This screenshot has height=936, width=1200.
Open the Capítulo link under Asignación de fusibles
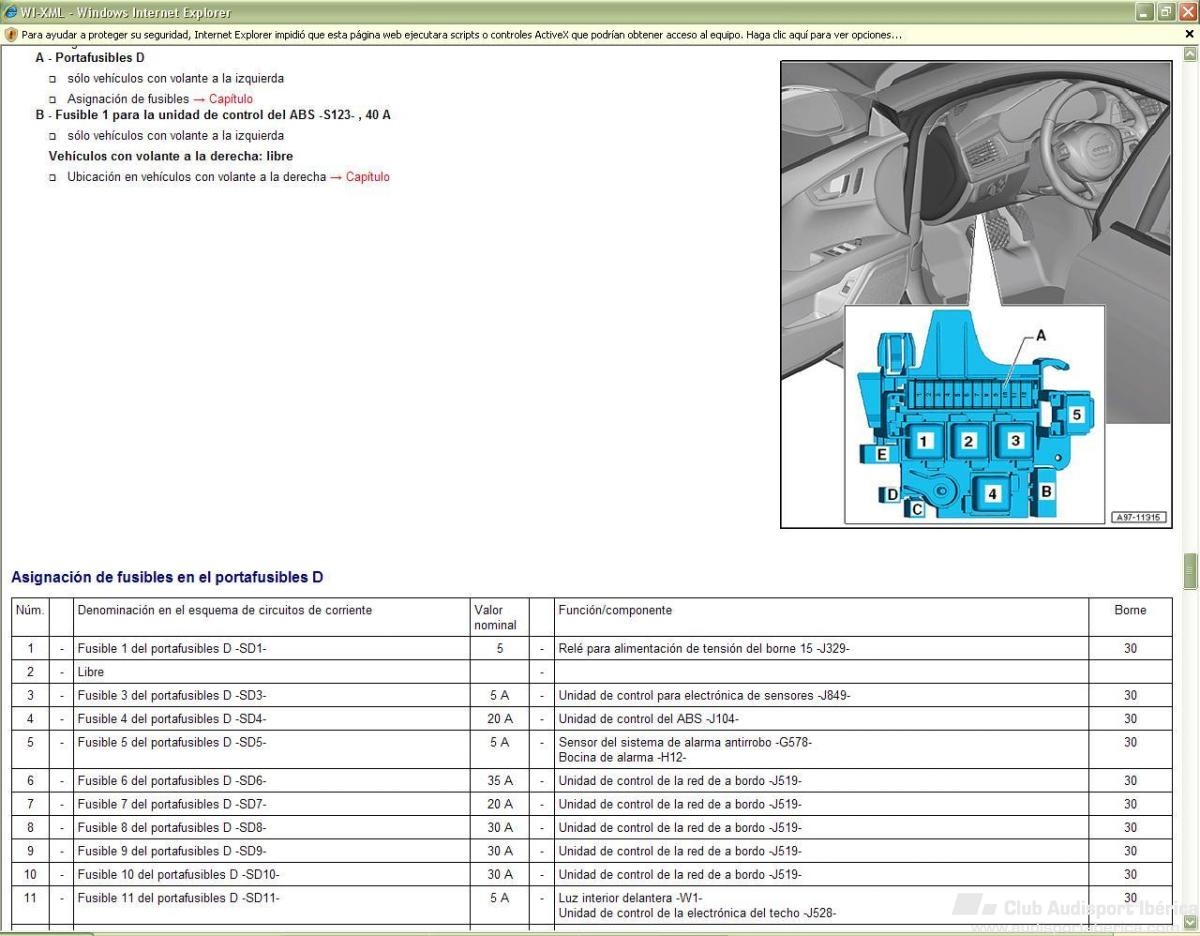click(223, 99)
